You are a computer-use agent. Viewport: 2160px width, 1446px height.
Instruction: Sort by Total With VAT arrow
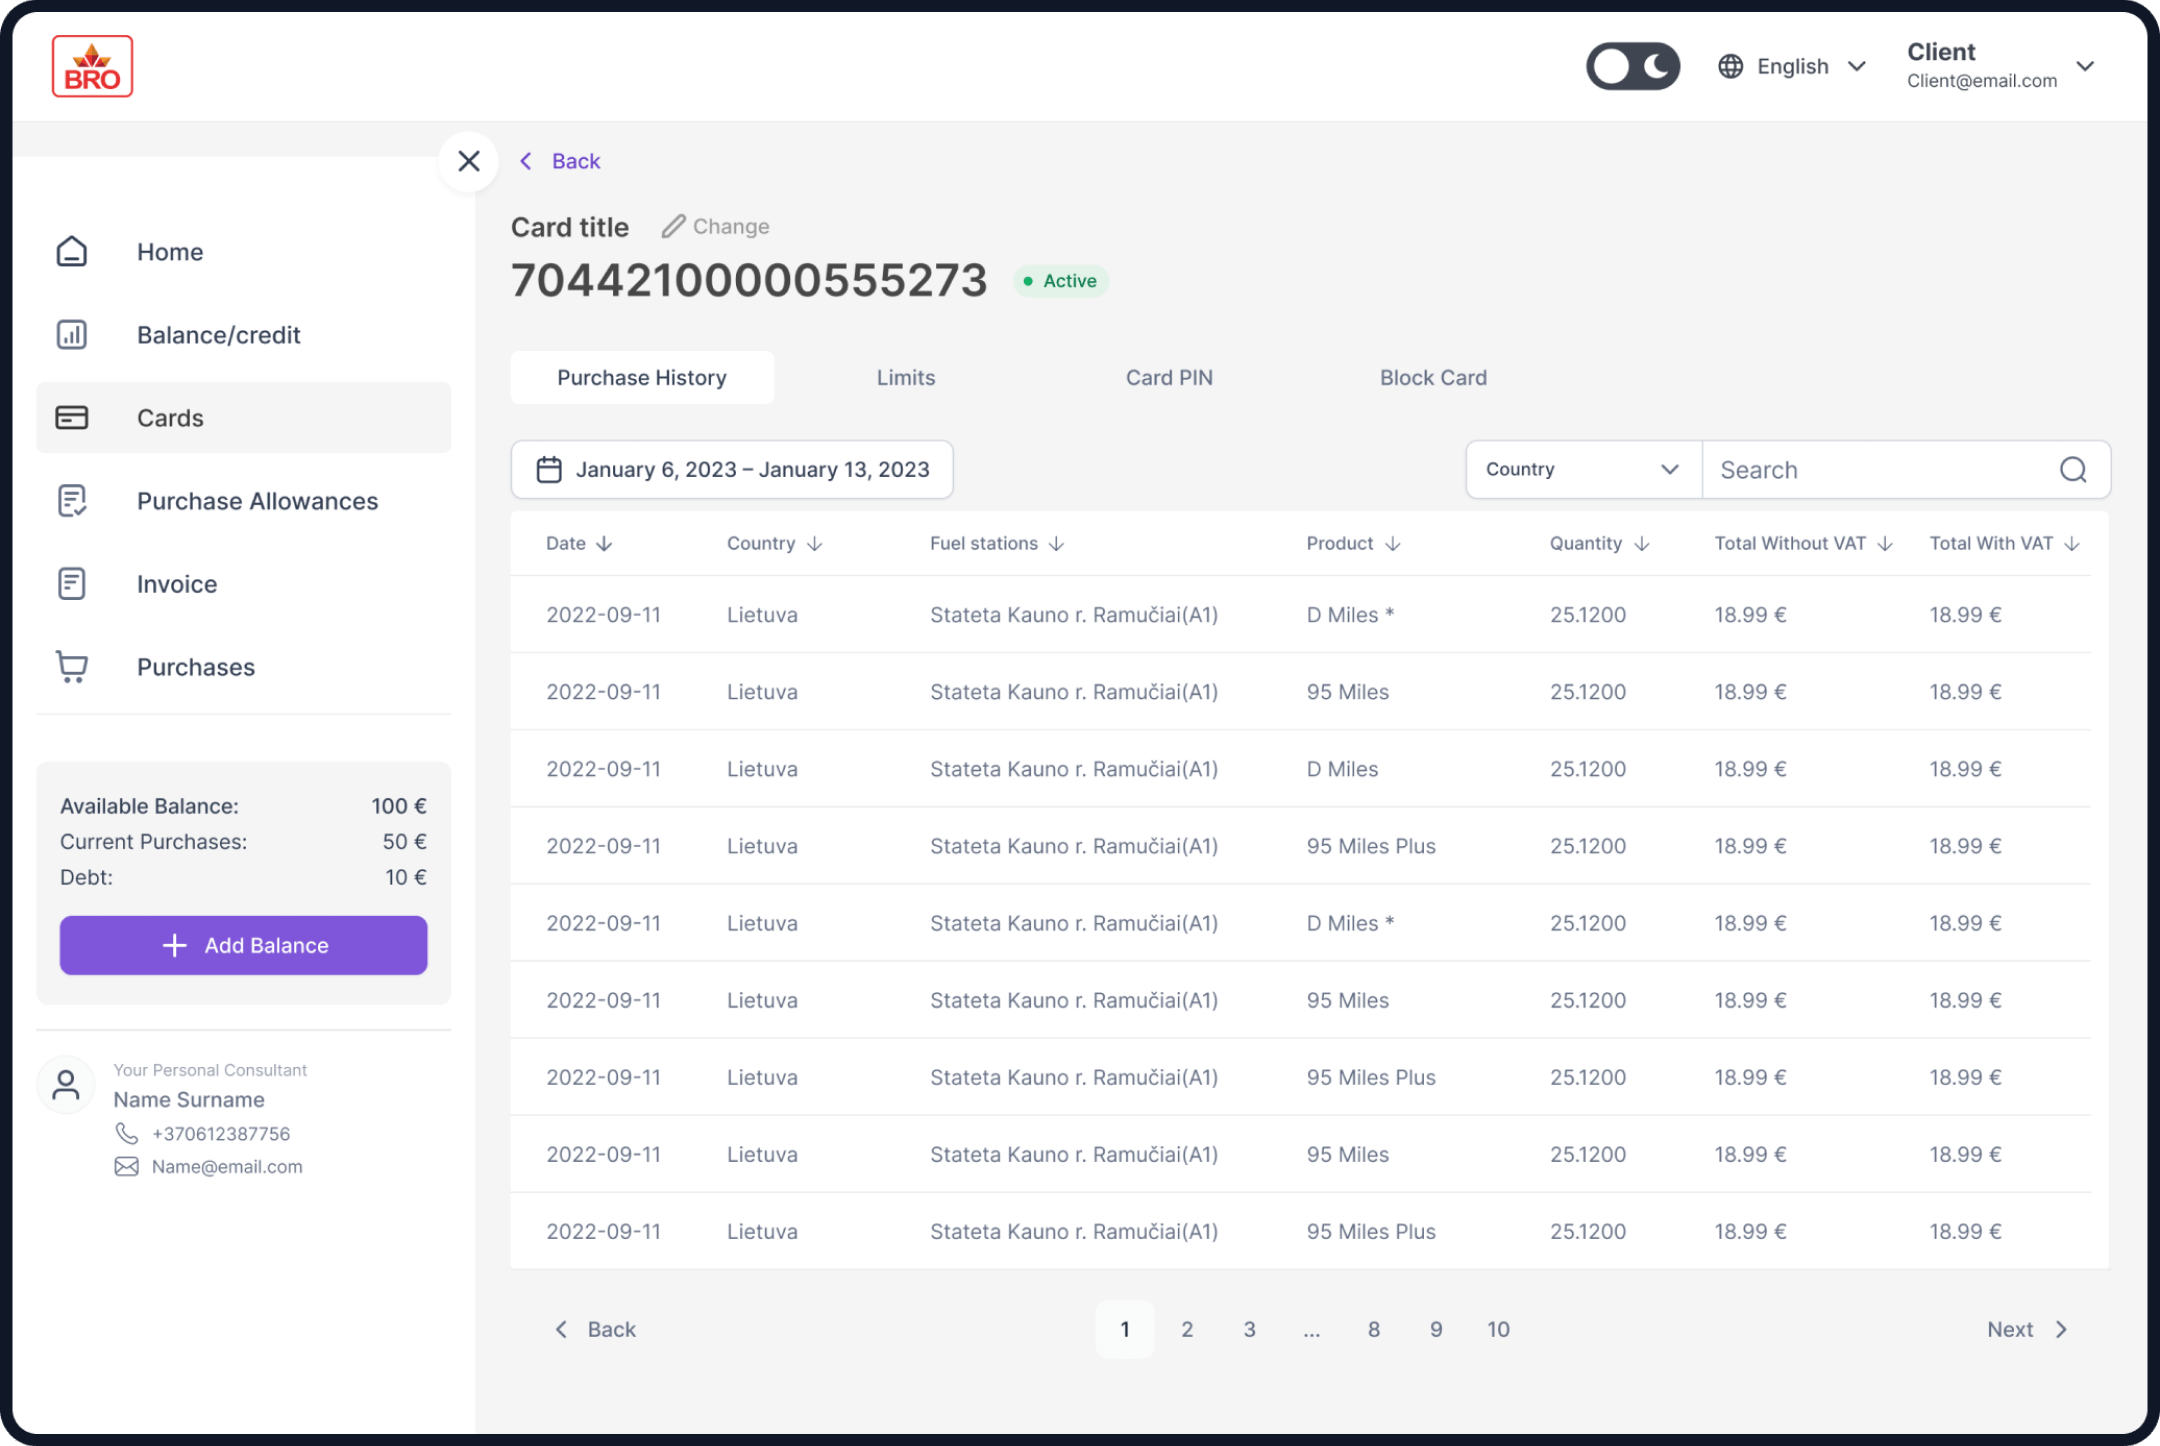click(x=2072, y=543)
